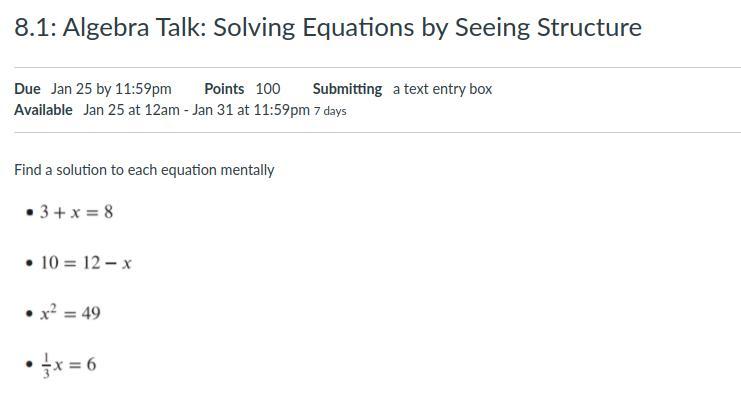The height and width of the screenshot is (404, 741).
Task: Click the bold Available label
Action: point(43,110)
